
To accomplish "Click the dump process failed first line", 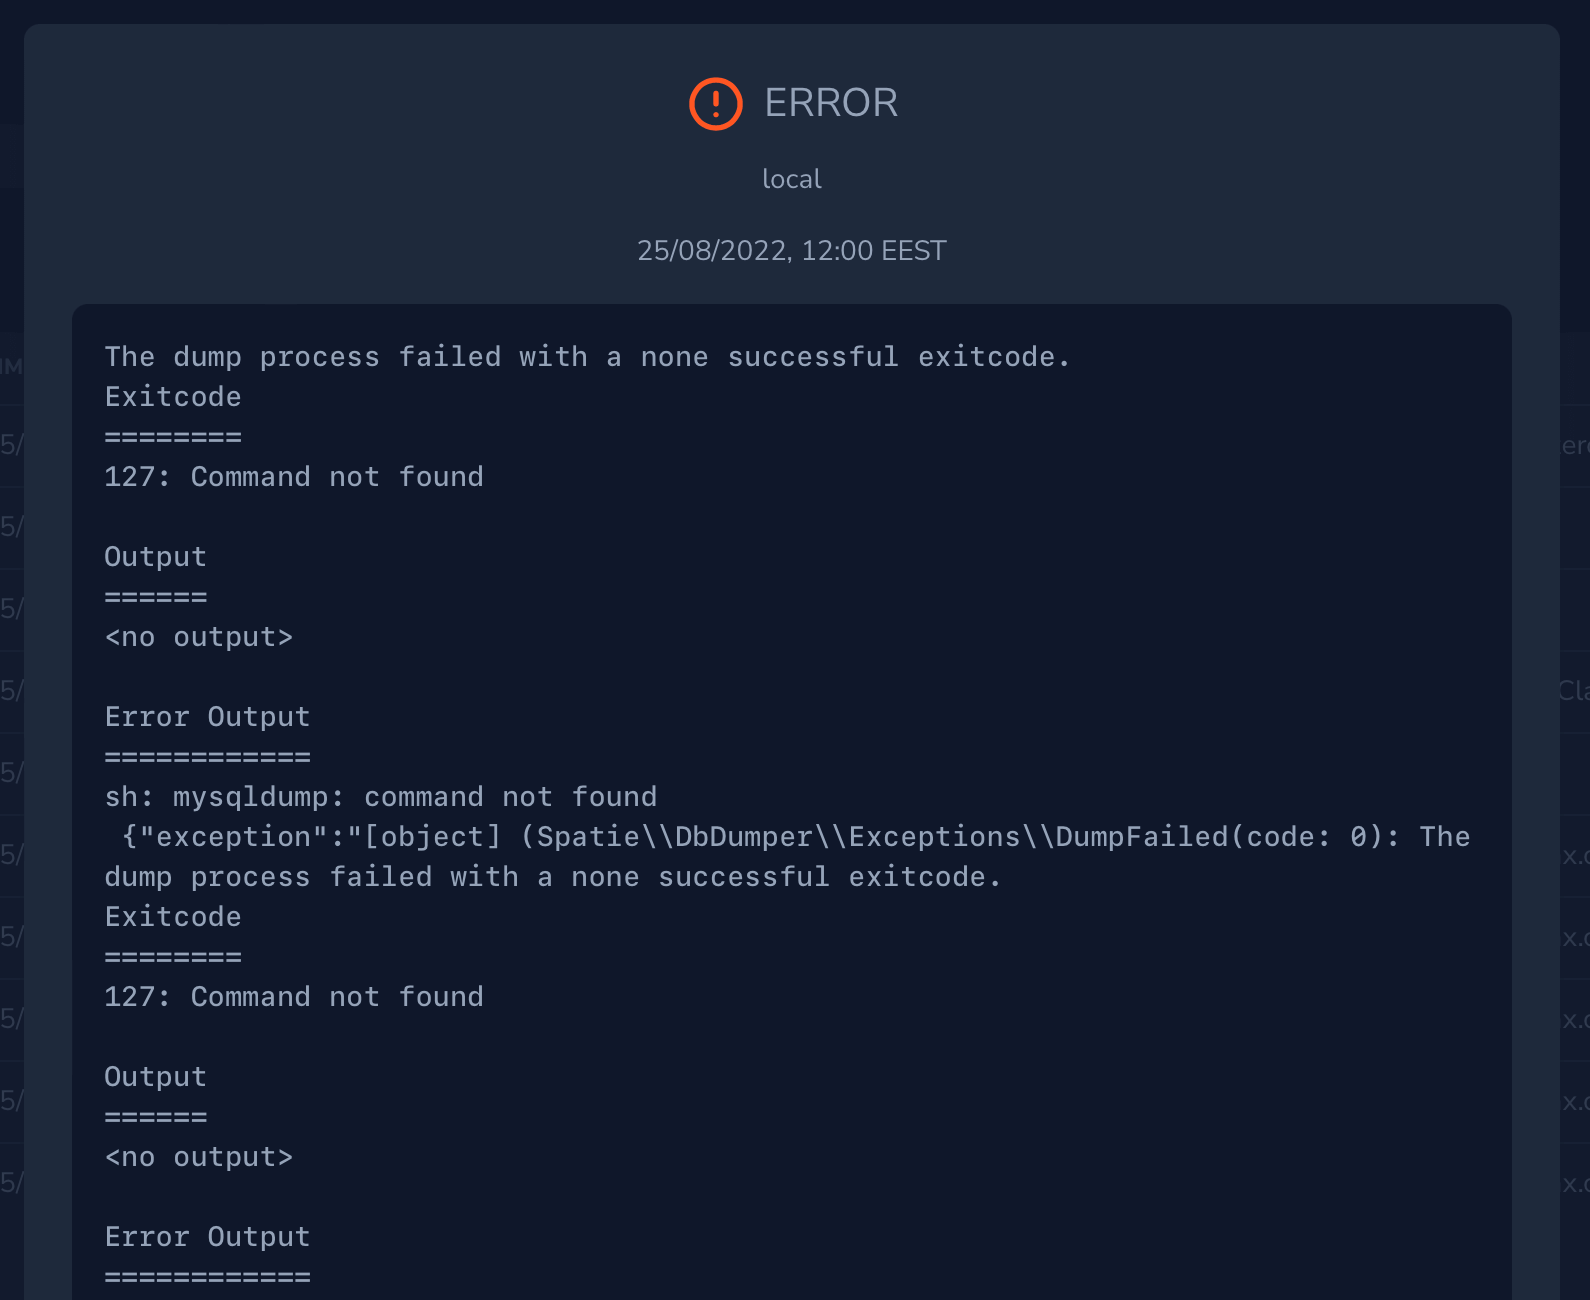I will [587, 356].
